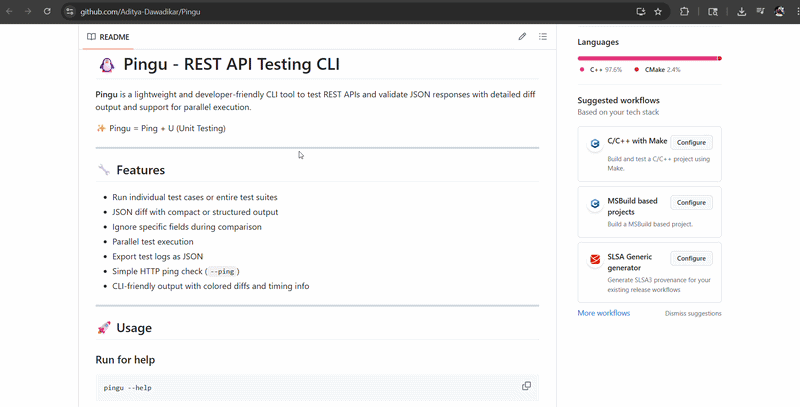Click the SLSA Generic generator icon
The width and height of the screenshot is (800, 407).
tap(594, 259)
